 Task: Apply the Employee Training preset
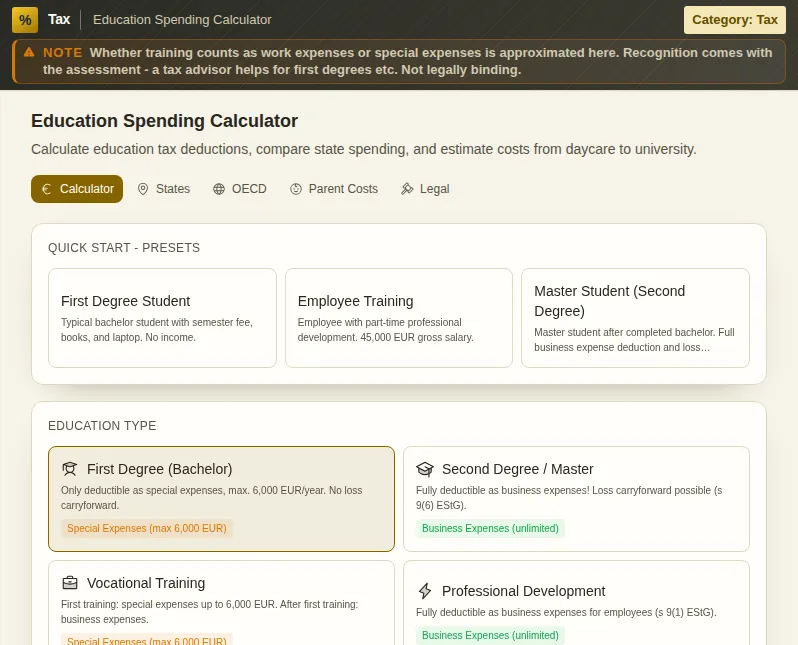click(x=399, y=318)
